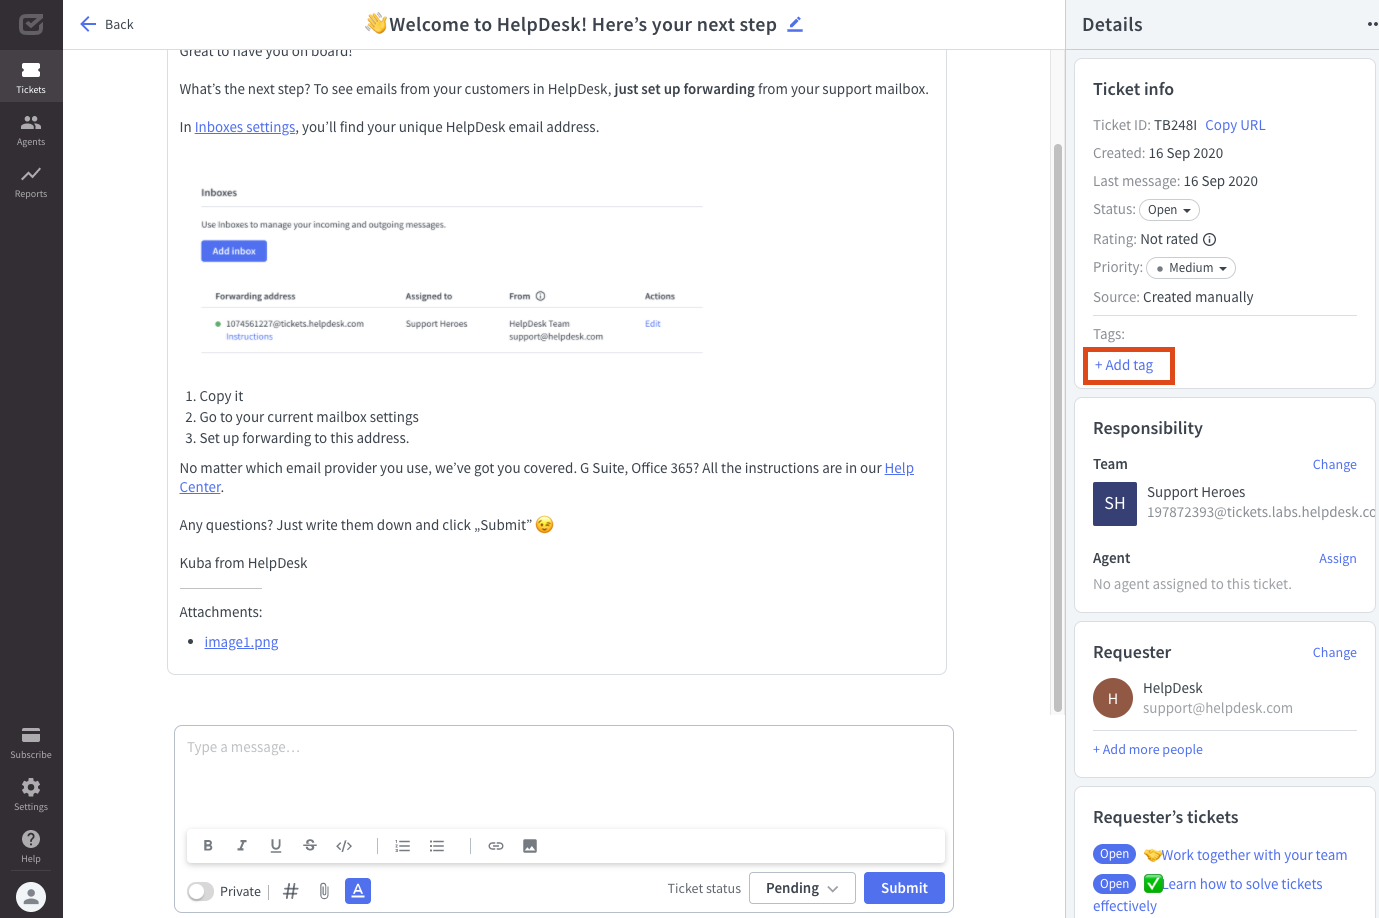Screen dimensions: 1379x918
Task: Assign an agent to ticket
Action: coord(1338,558)
